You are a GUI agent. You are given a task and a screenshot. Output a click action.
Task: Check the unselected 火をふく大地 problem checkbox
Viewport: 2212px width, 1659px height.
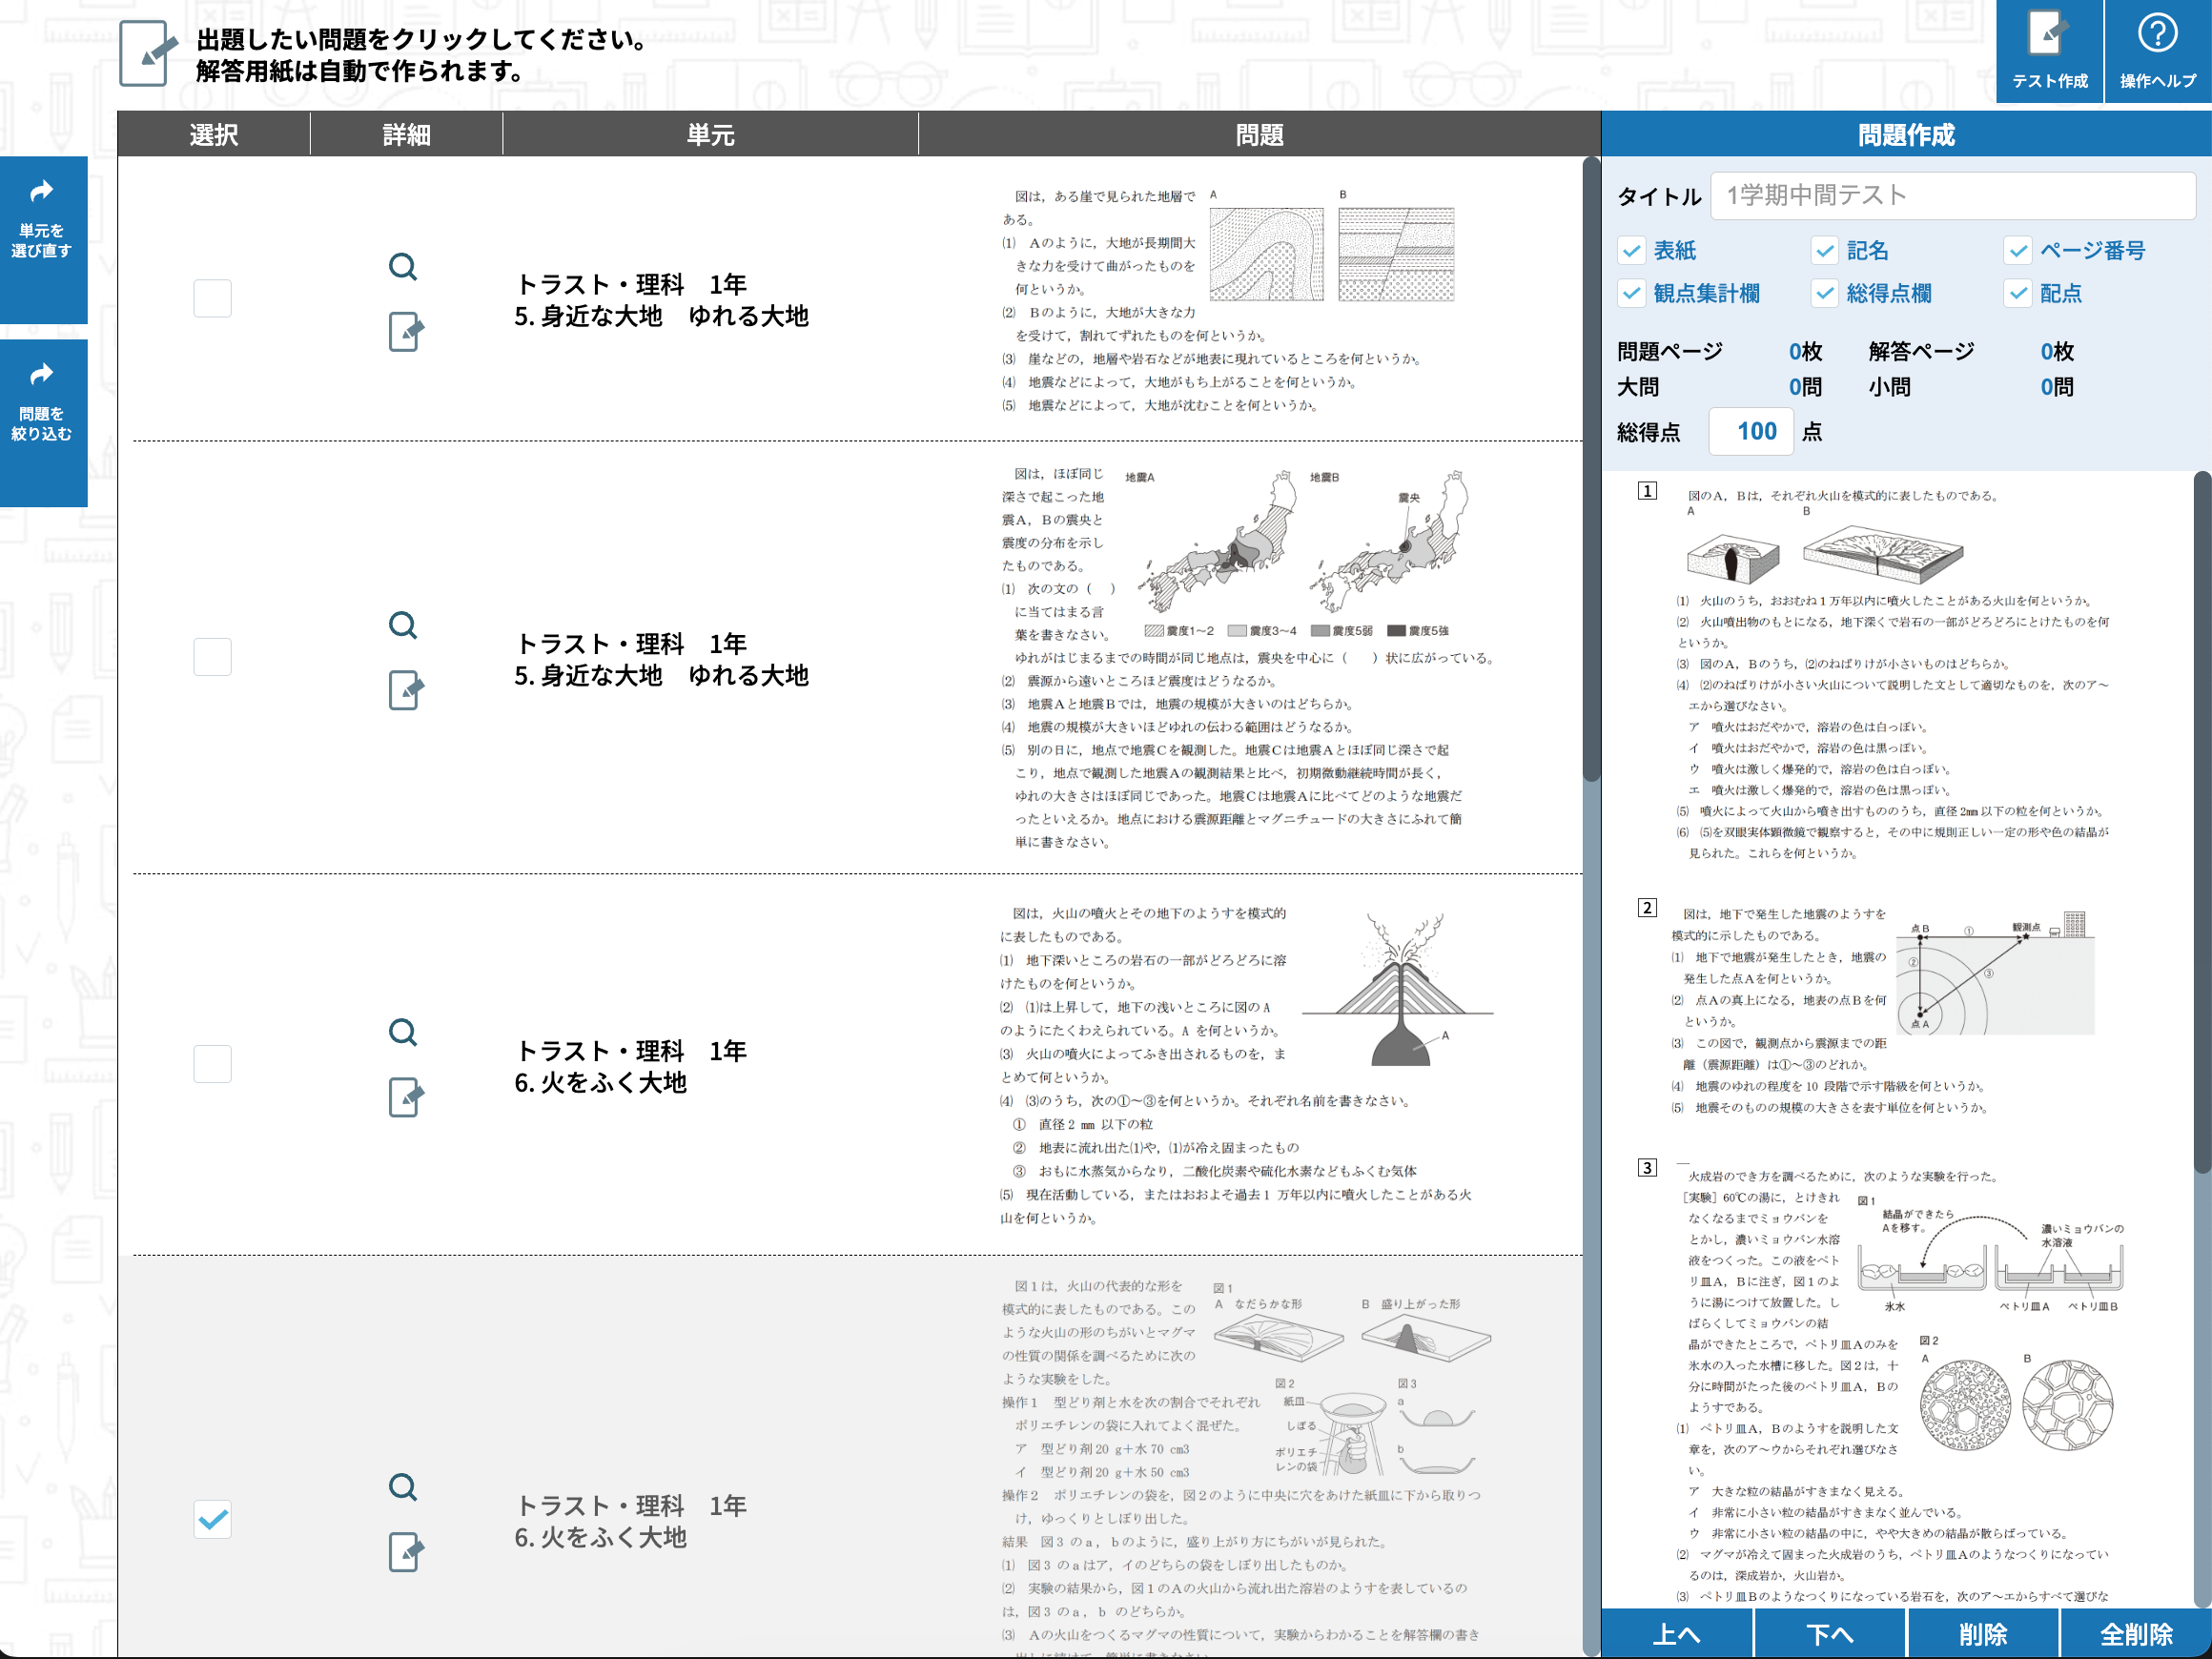[212, 1064]
